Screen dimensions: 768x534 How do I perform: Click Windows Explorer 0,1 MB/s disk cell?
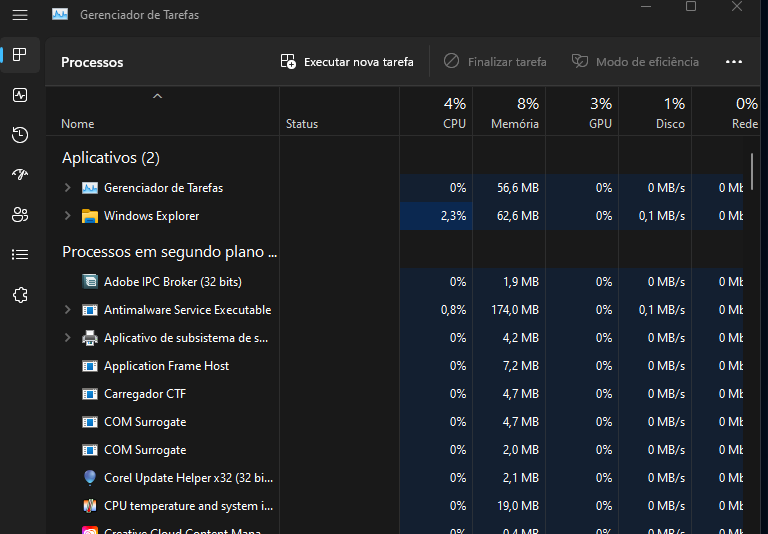[x=655, y=216]
